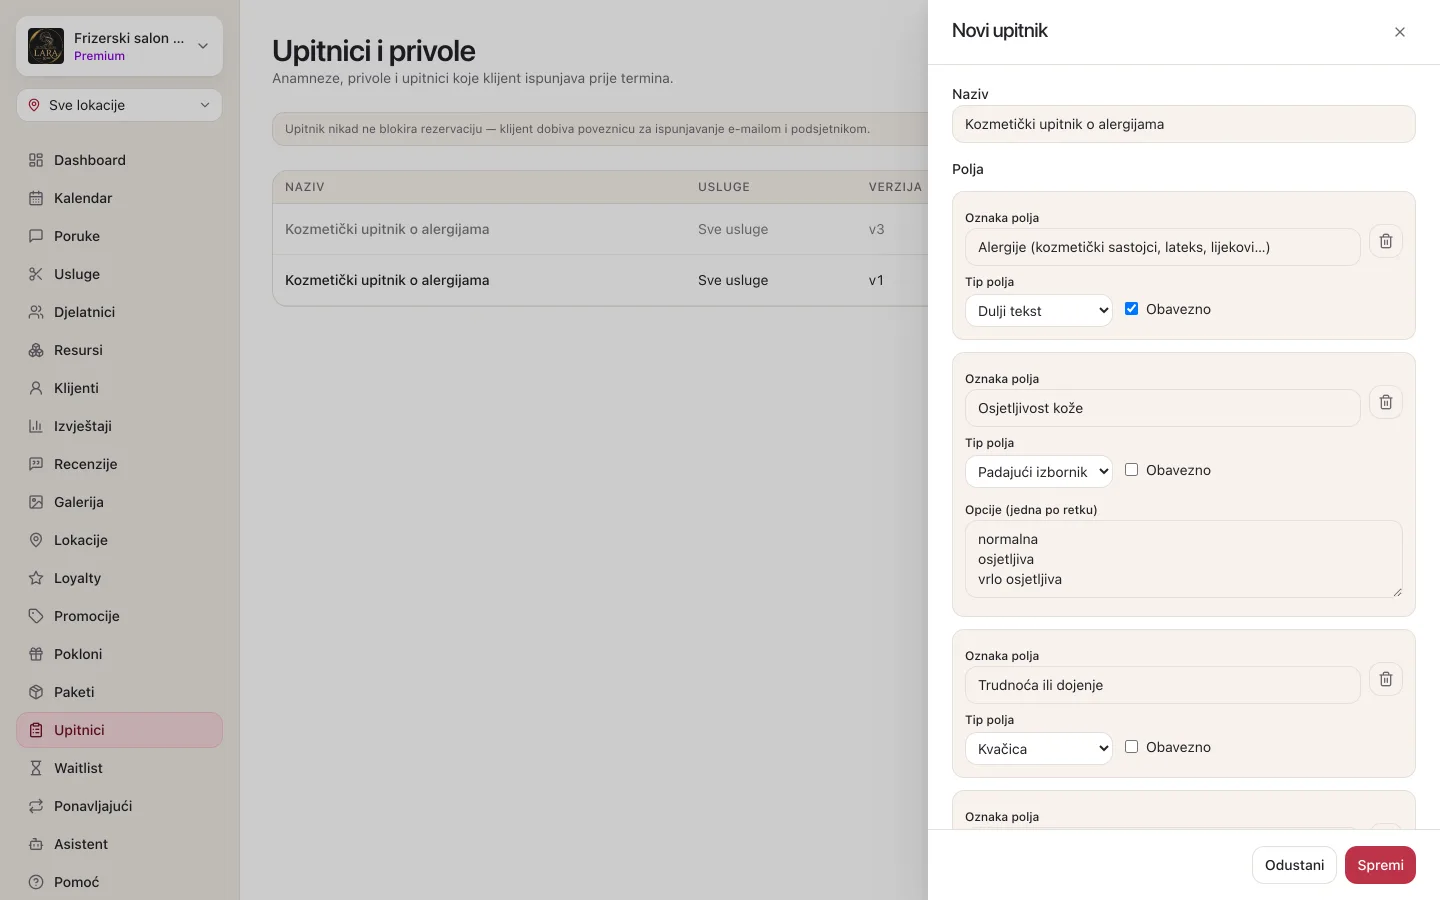Edit the Naziv questionnaire name field

click(x=1183, y=124)
